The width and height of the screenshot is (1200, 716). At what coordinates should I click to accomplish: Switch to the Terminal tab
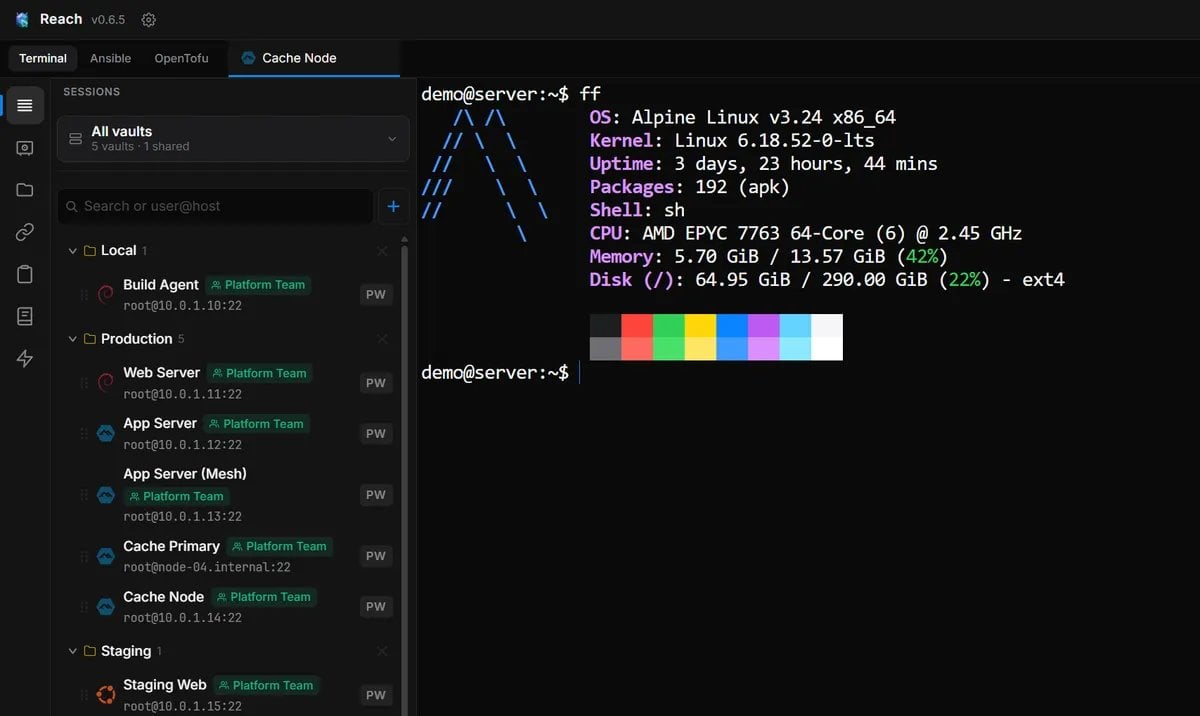click(43, 58)
